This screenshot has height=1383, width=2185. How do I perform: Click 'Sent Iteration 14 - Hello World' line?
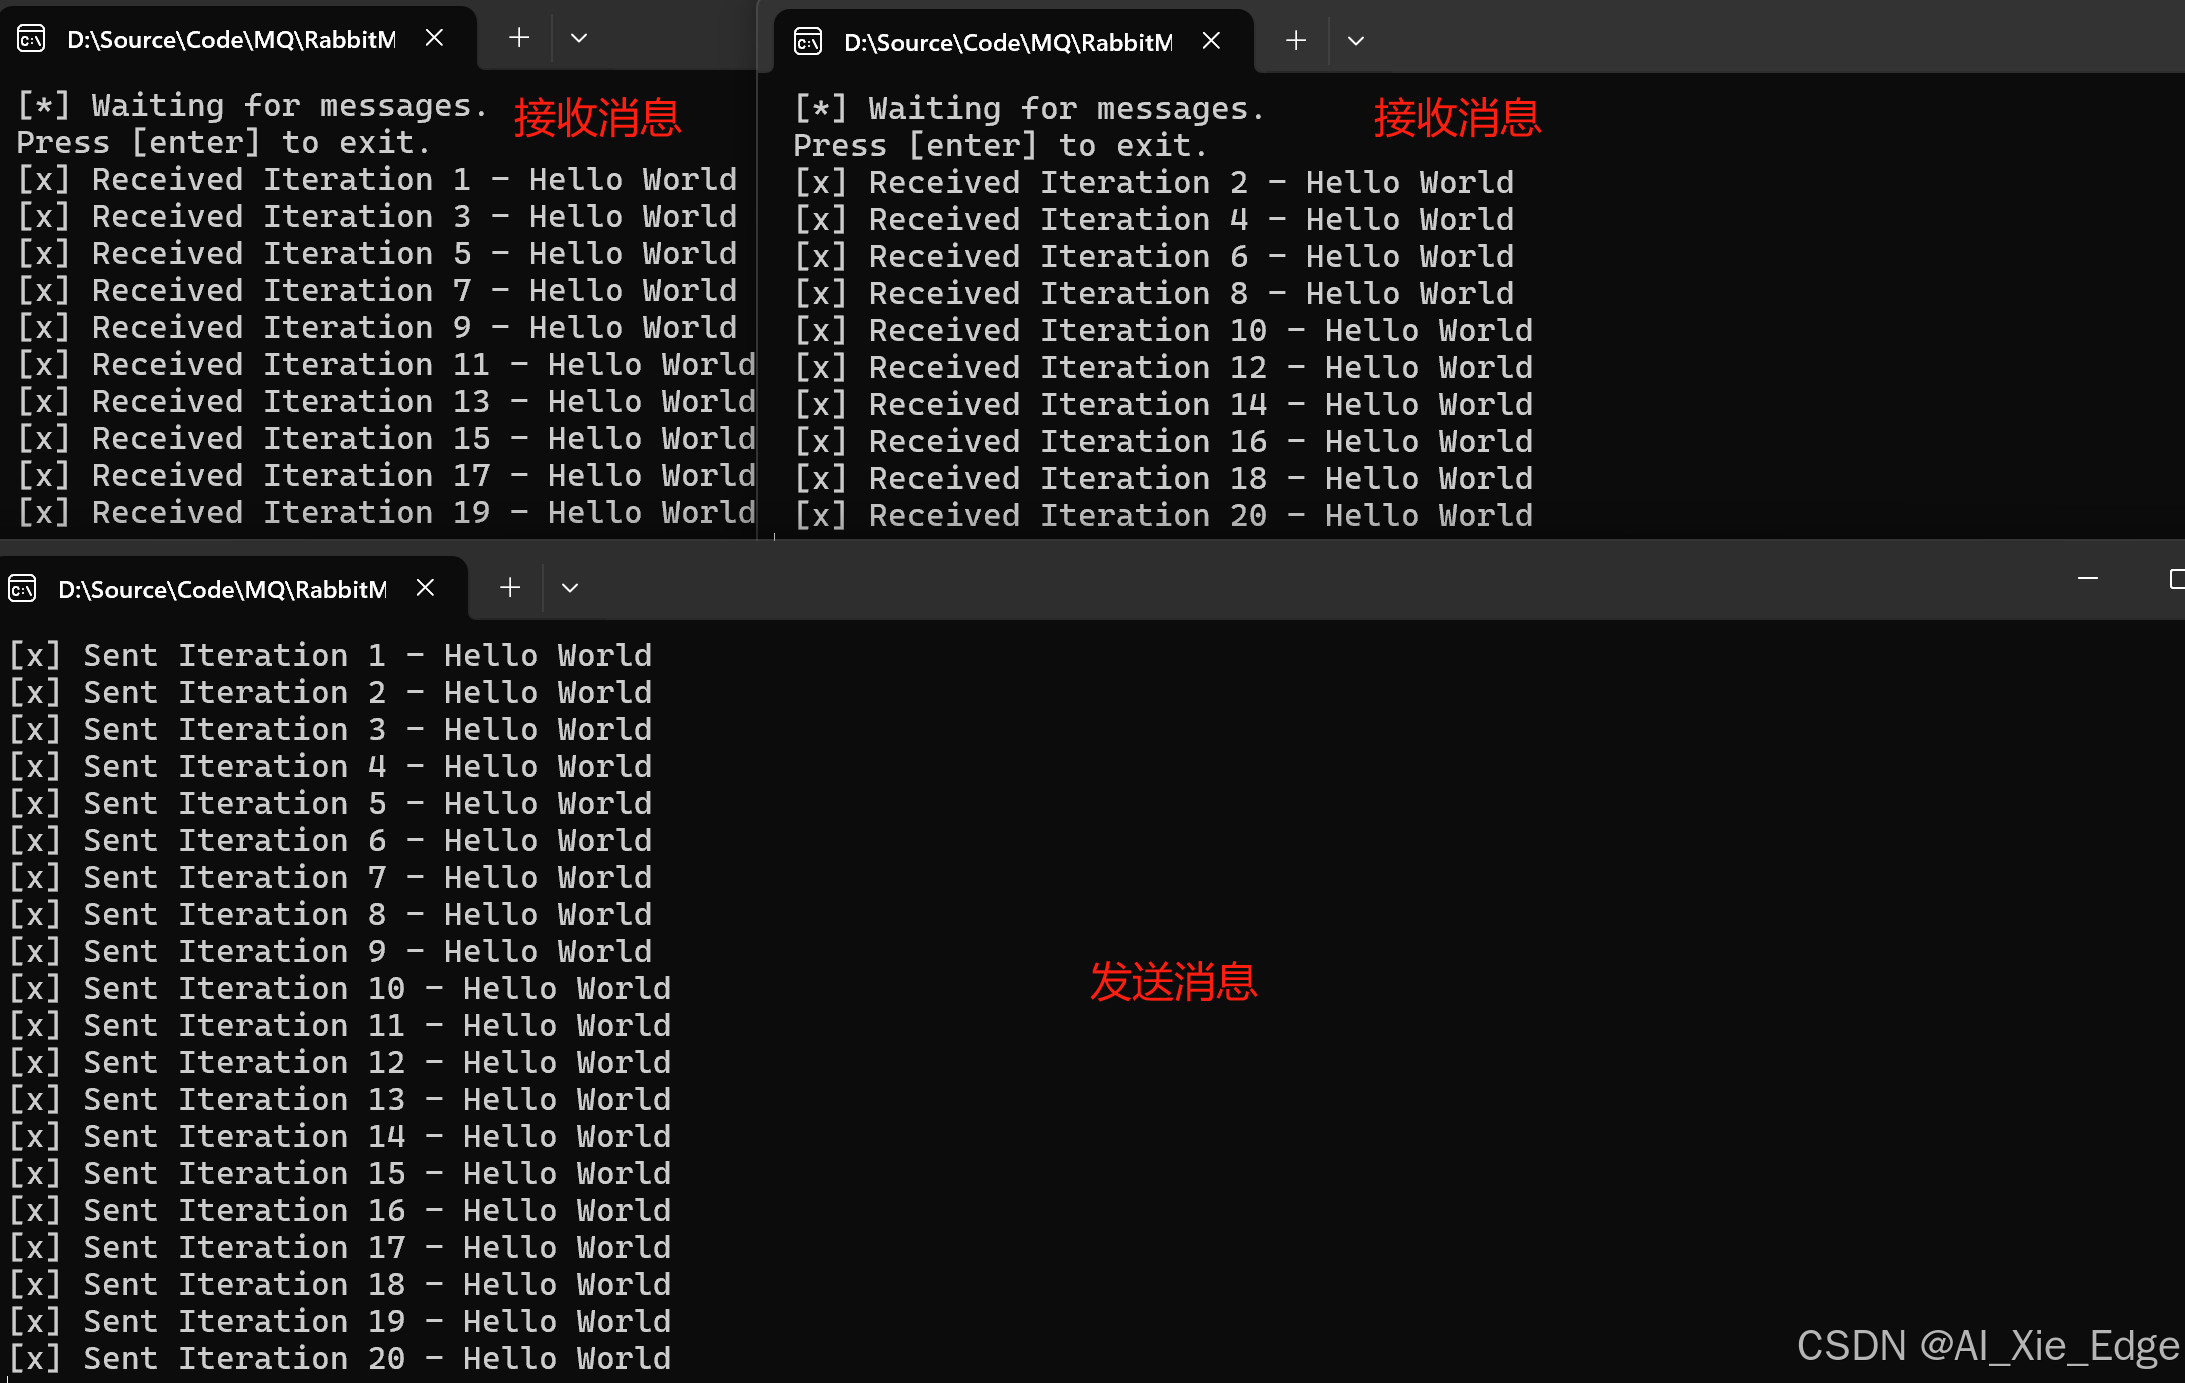pyautogui.click(x=341, y=1137)
